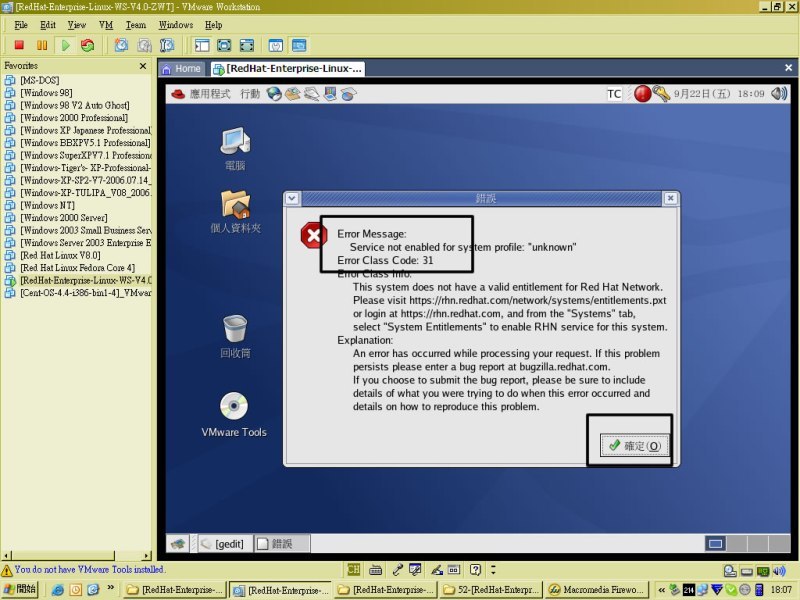
Task: Expand the quick launch overflow chevron
Action: (111, 588)
